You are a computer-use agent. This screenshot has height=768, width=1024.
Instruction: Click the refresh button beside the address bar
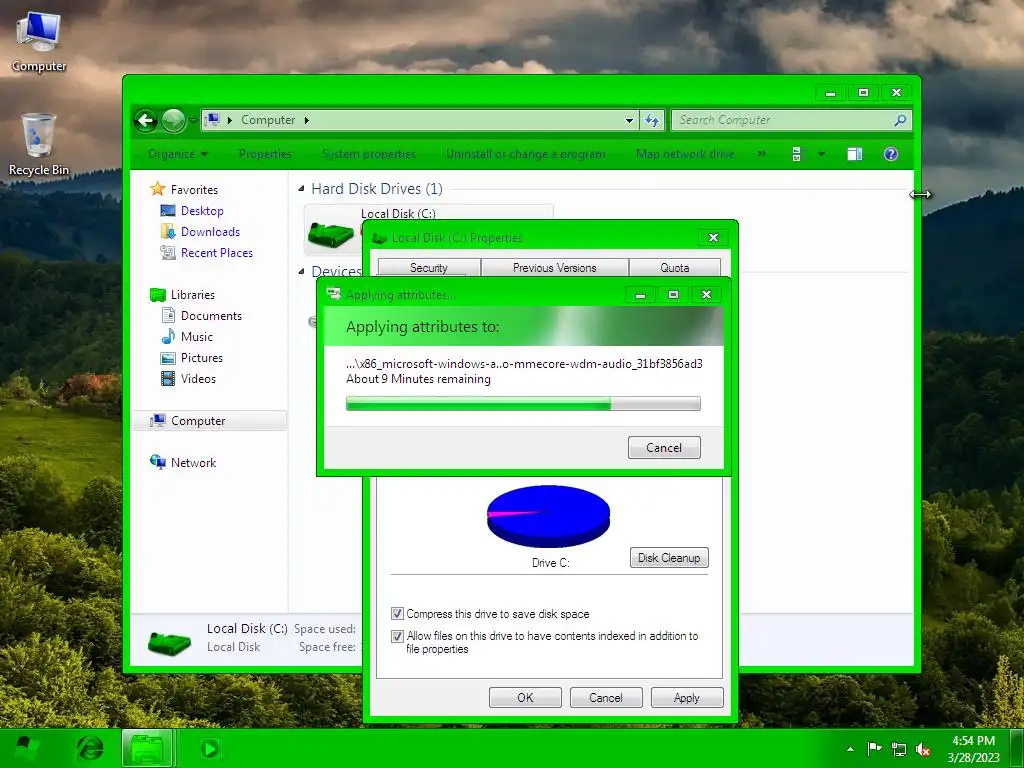point(652,120)
